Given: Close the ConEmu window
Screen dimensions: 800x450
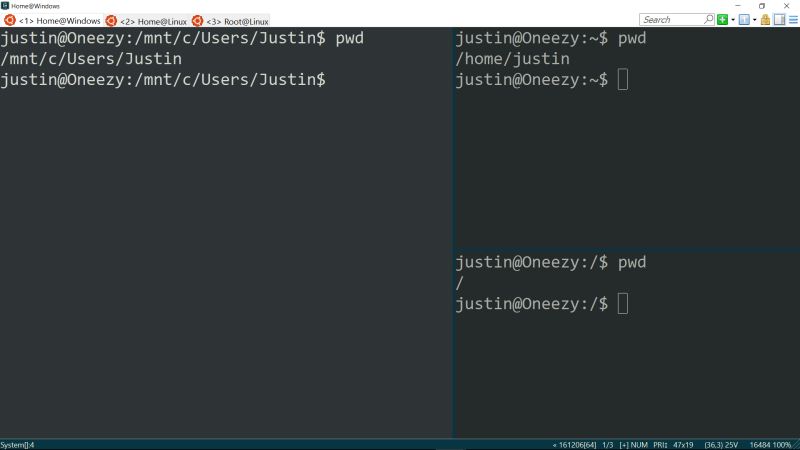Looking at the screenshot, I should click(786, 6).
